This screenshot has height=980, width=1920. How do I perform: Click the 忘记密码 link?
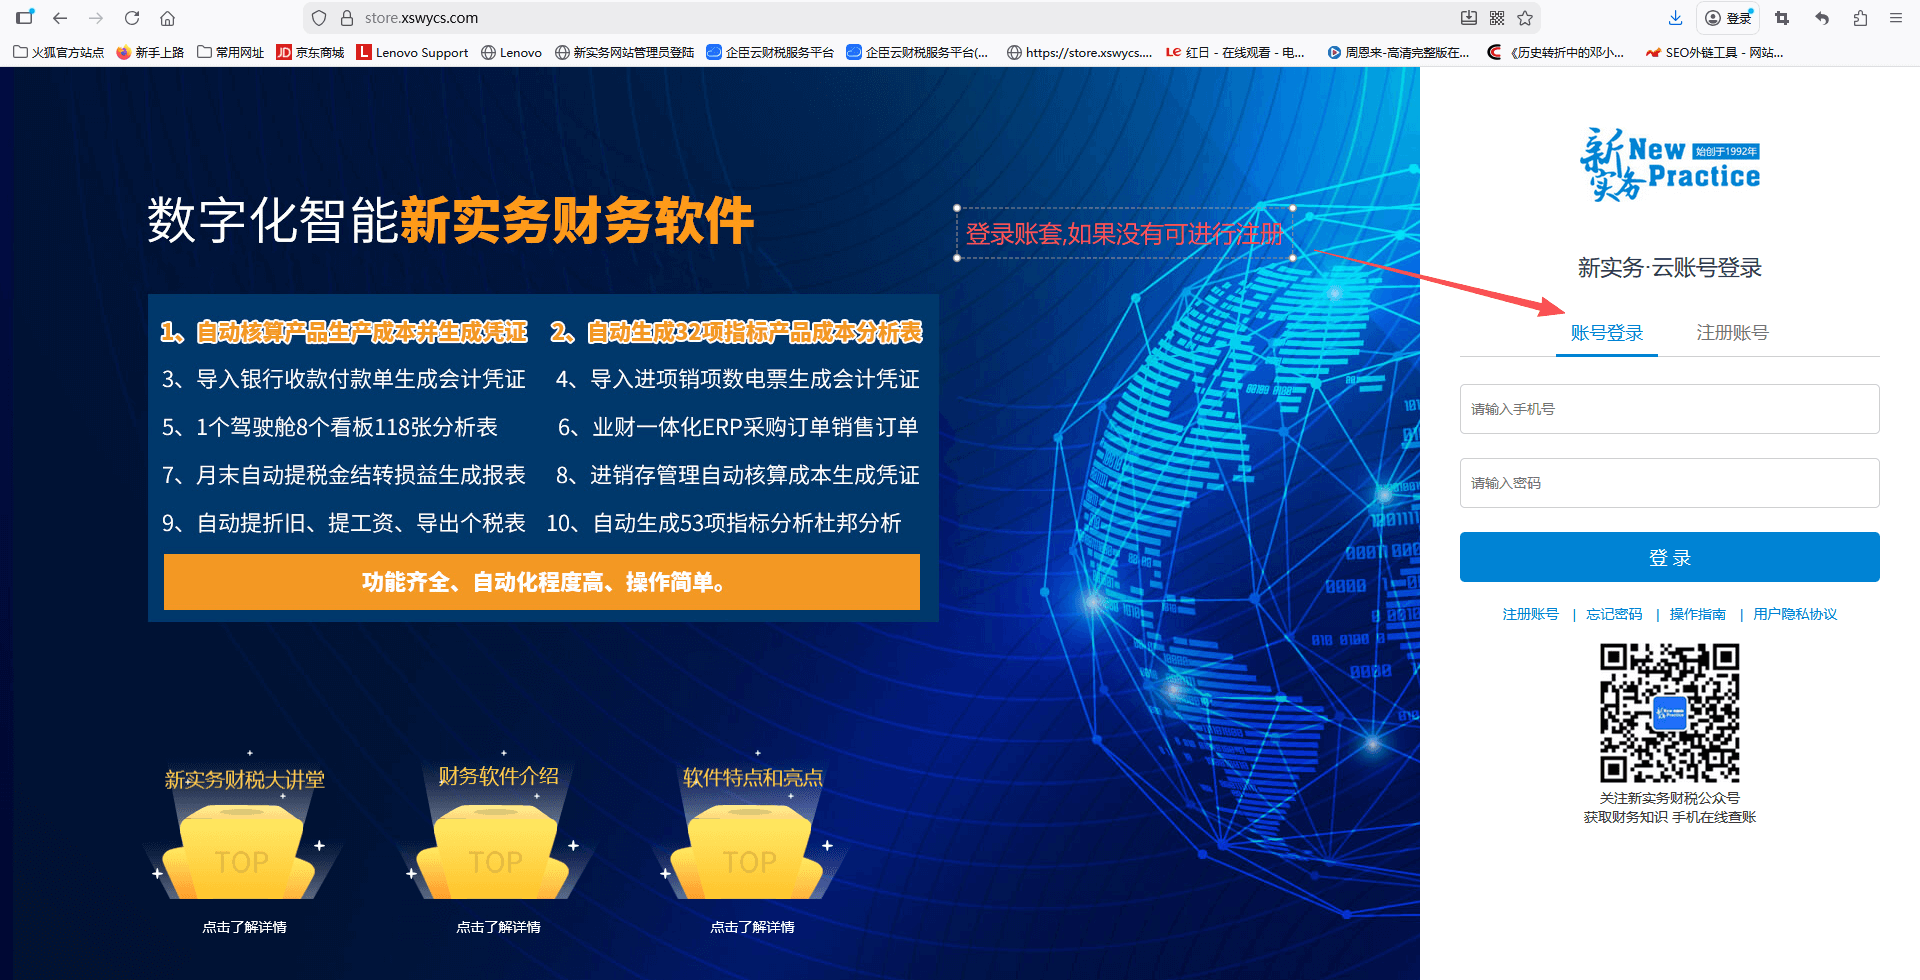click(x=1614, y=614)
